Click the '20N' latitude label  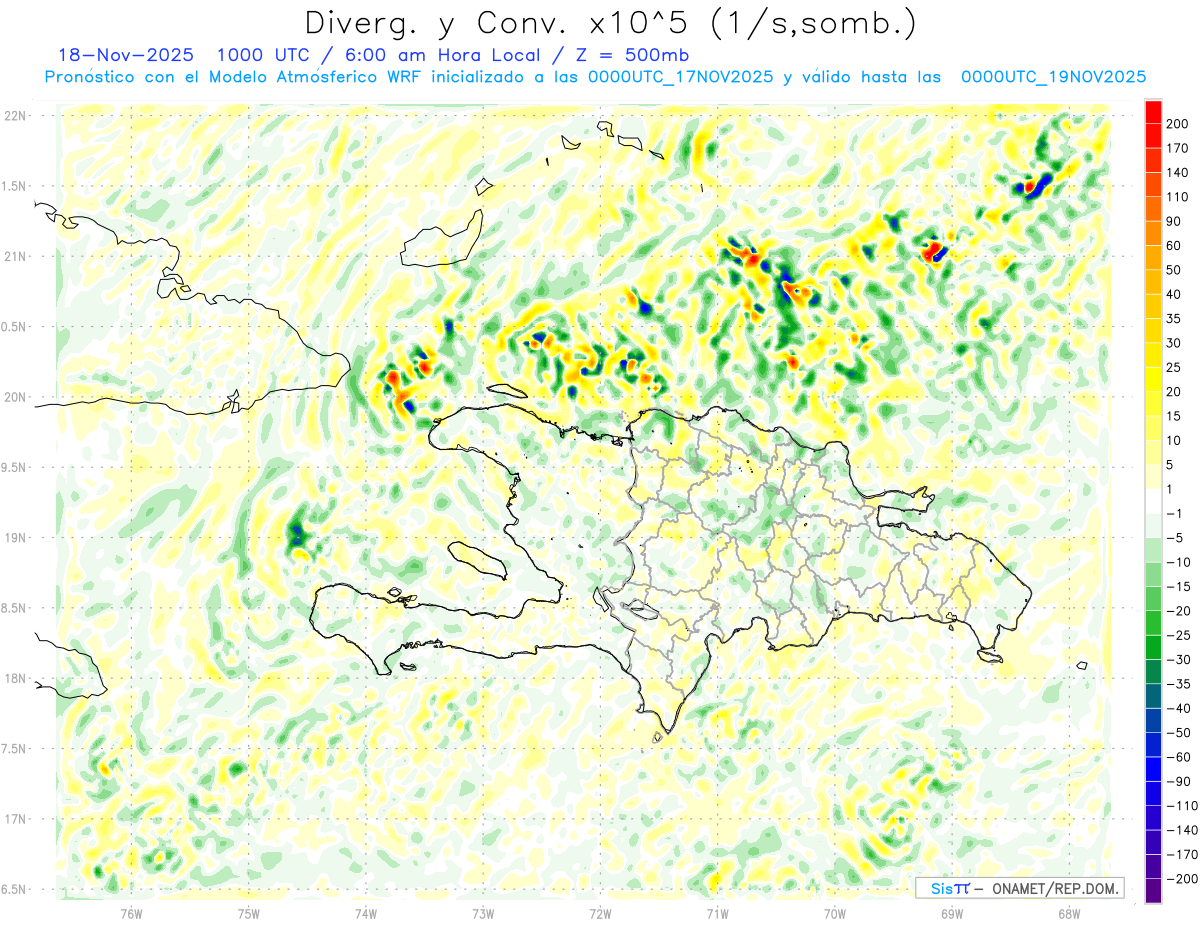tap(14, 397)
